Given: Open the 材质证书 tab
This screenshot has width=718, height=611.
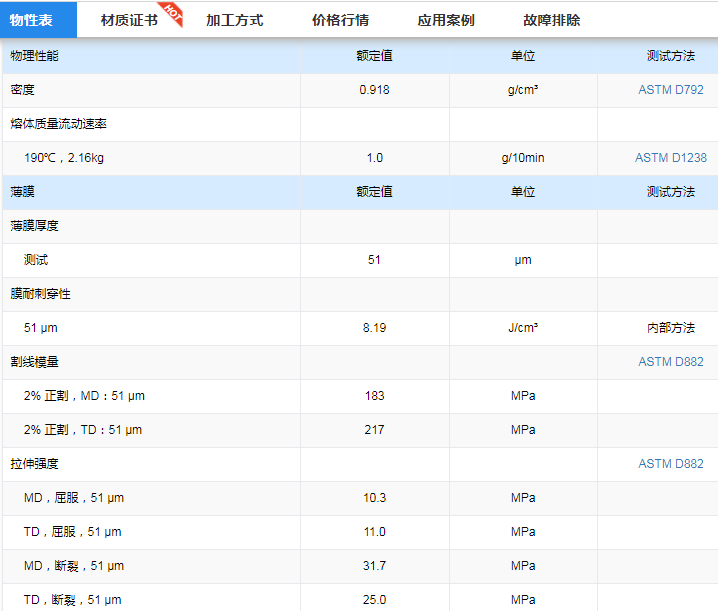Looking at the screenshot, I should tap(129, 20).
